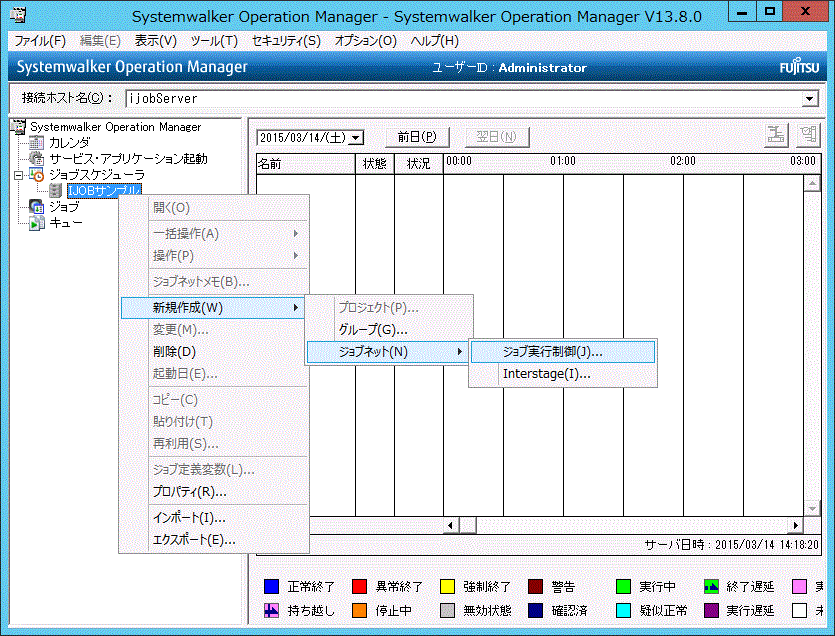Expand the 操作(P) submenu arrow
This screenshot has width=835, height=636.
[x=296, y=256]
